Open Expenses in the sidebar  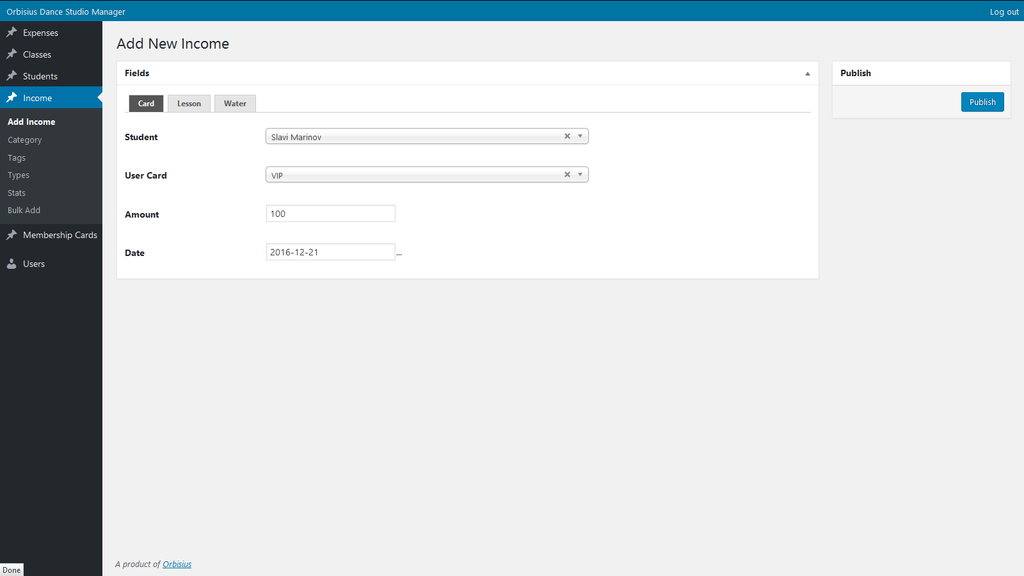click(51, 33)
